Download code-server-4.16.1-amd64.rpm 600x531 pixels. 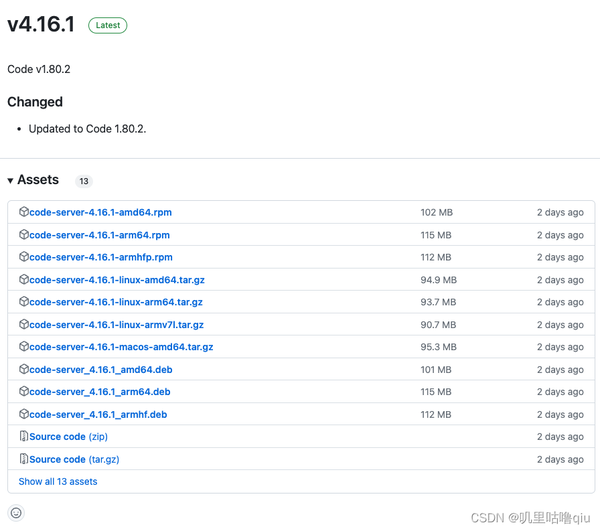click(101, 212)
